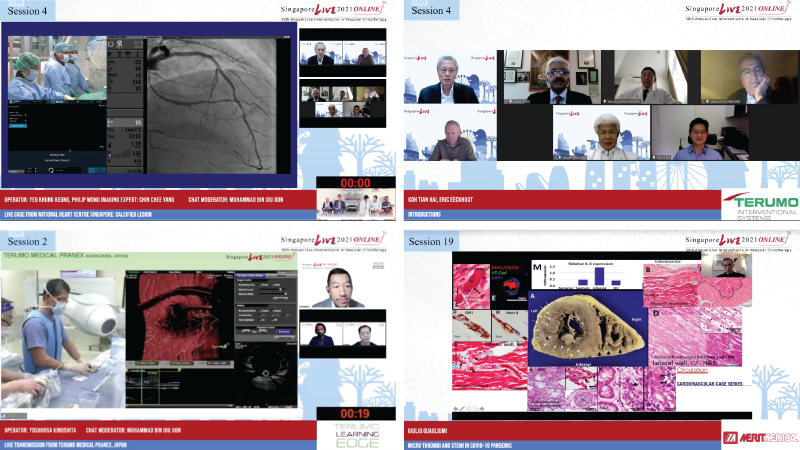Click Singapore LIVE logo in Session 19 panel

739,240
